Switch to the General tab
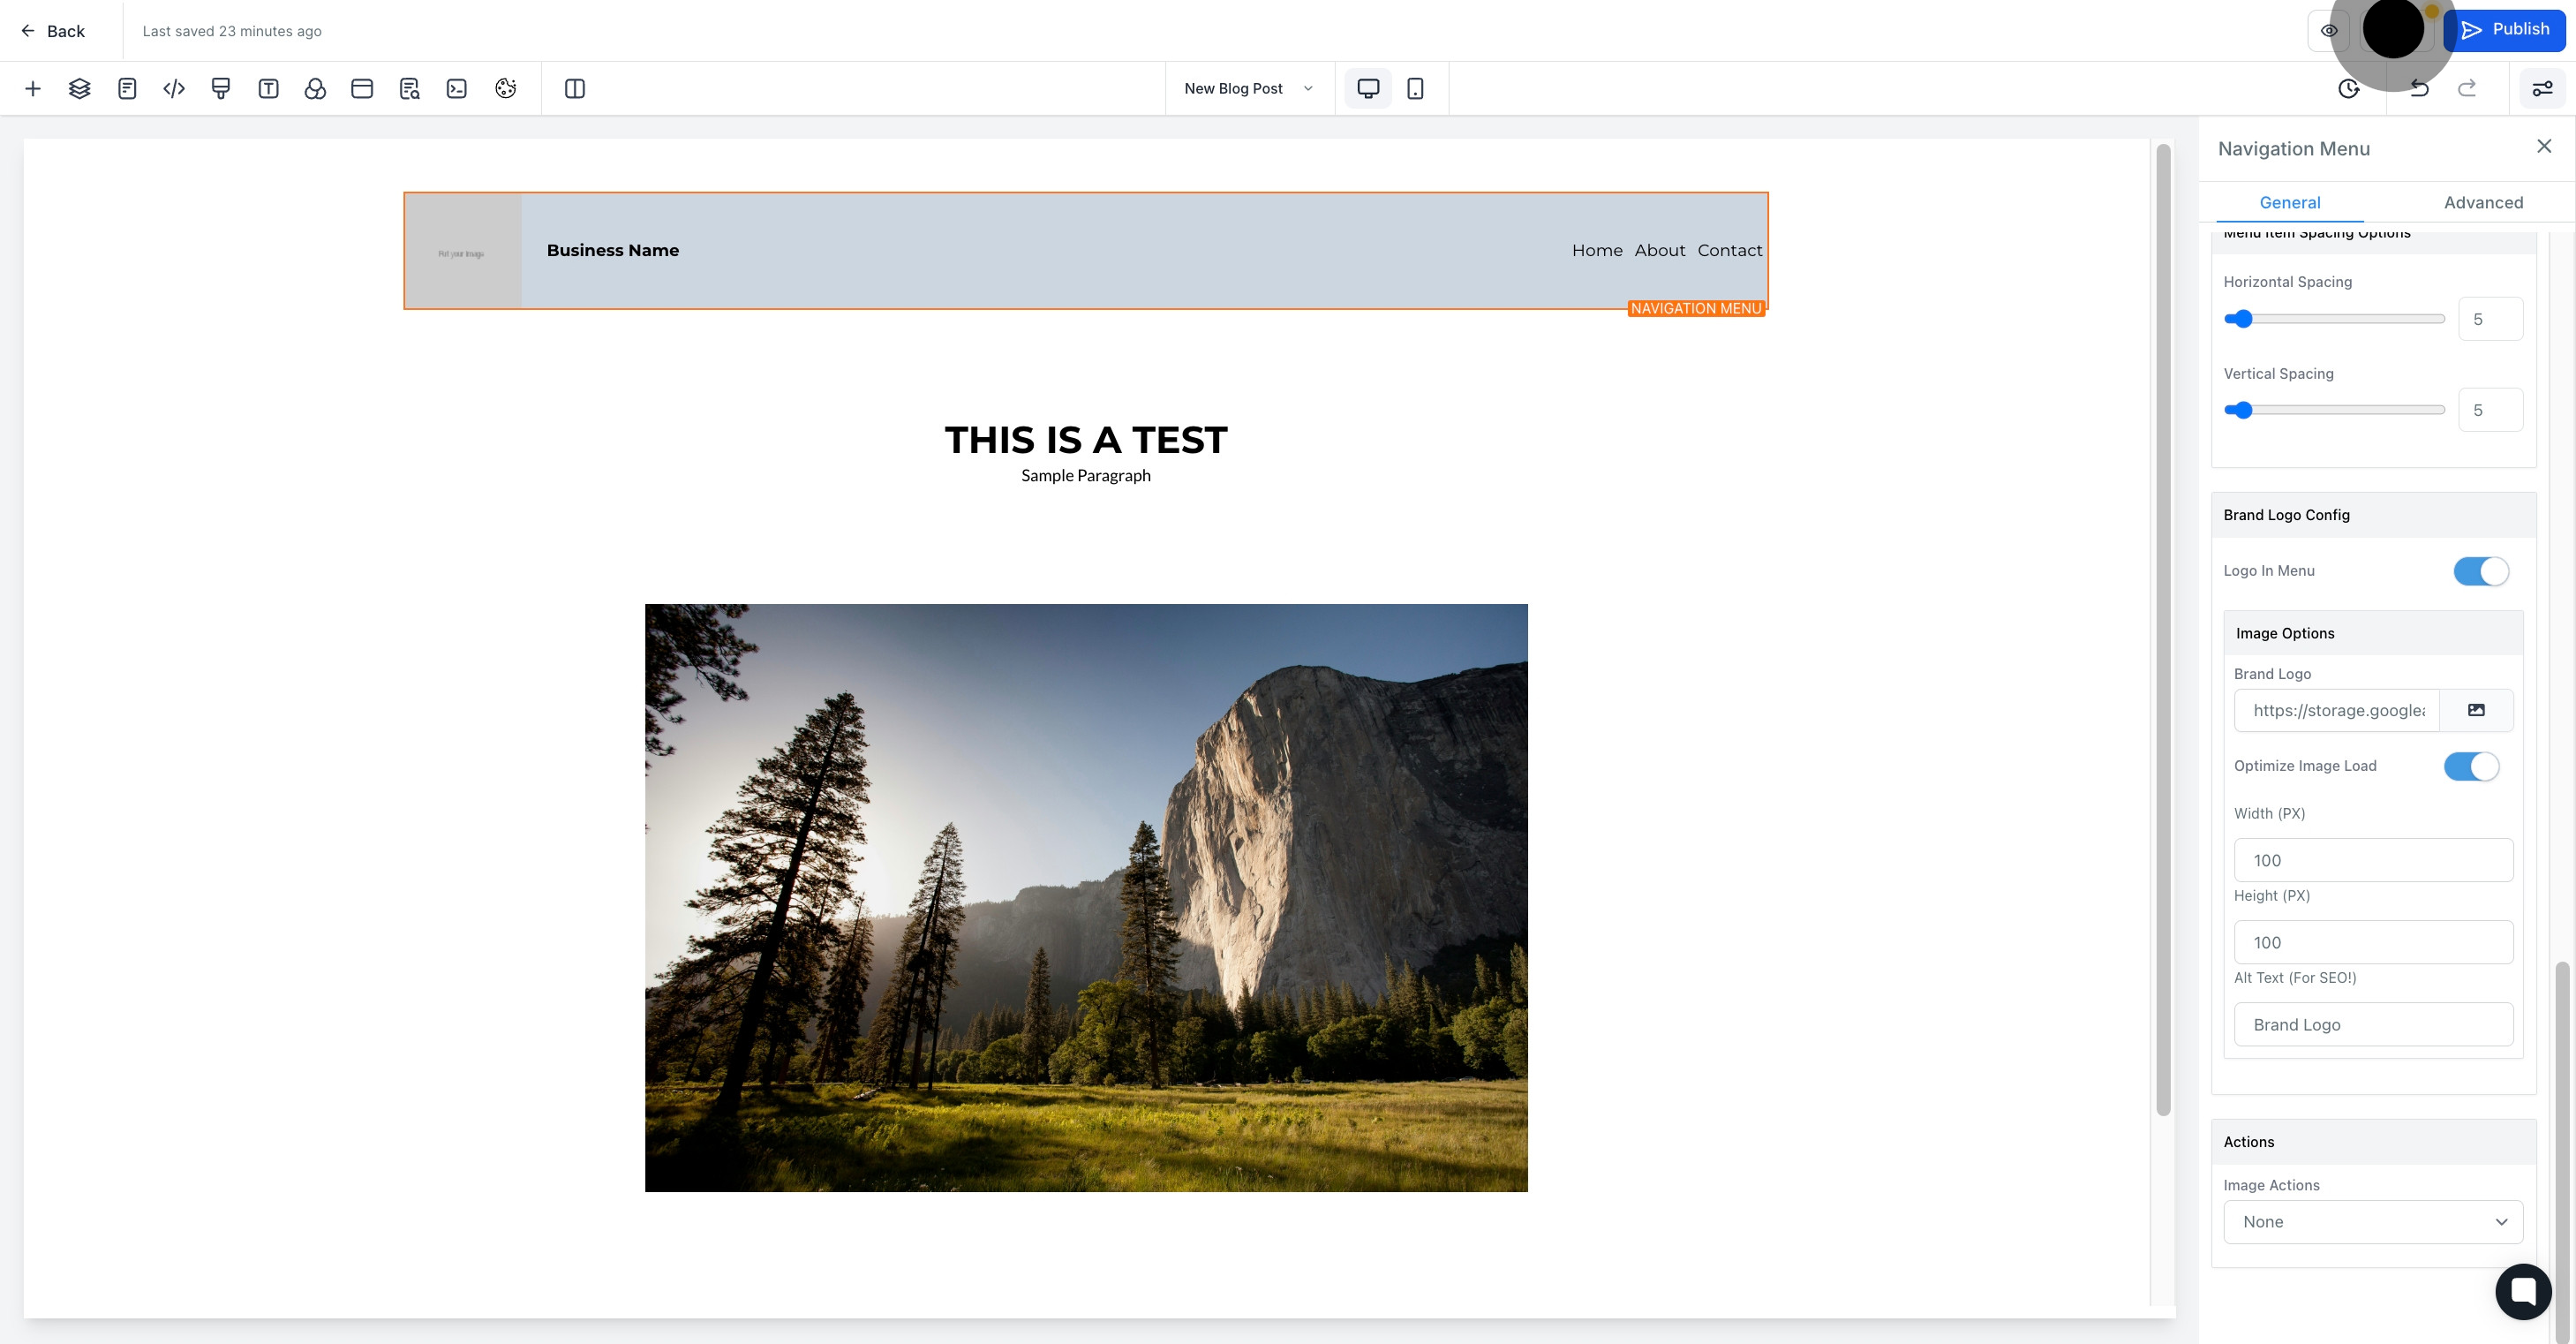 click(x=2290, y=202)
